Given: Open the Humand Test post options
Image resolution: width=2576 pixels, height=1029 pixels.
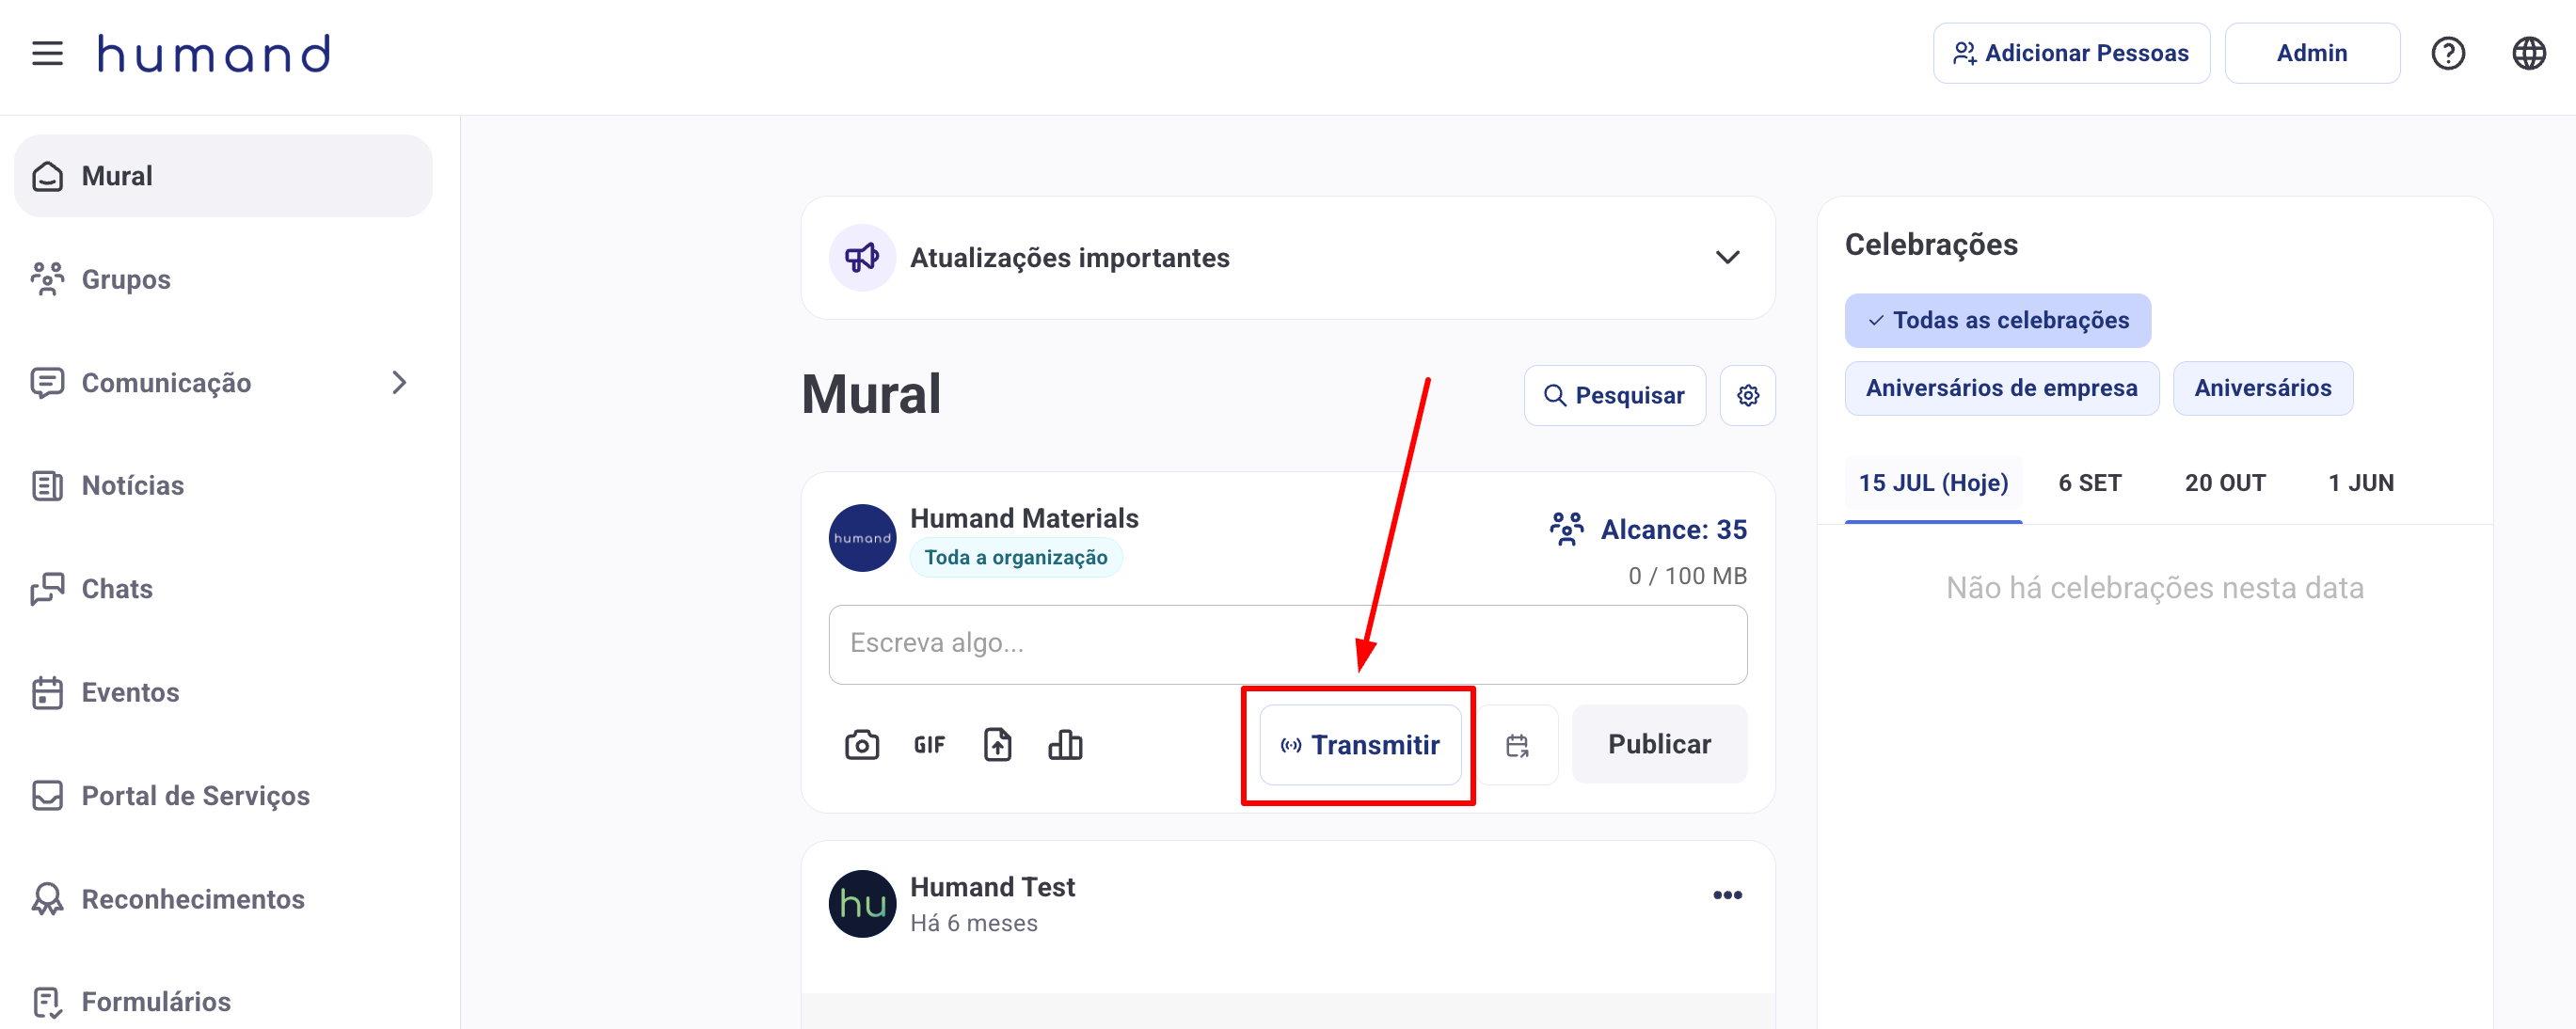Looking at the screenshot, I should (1726, 895).
